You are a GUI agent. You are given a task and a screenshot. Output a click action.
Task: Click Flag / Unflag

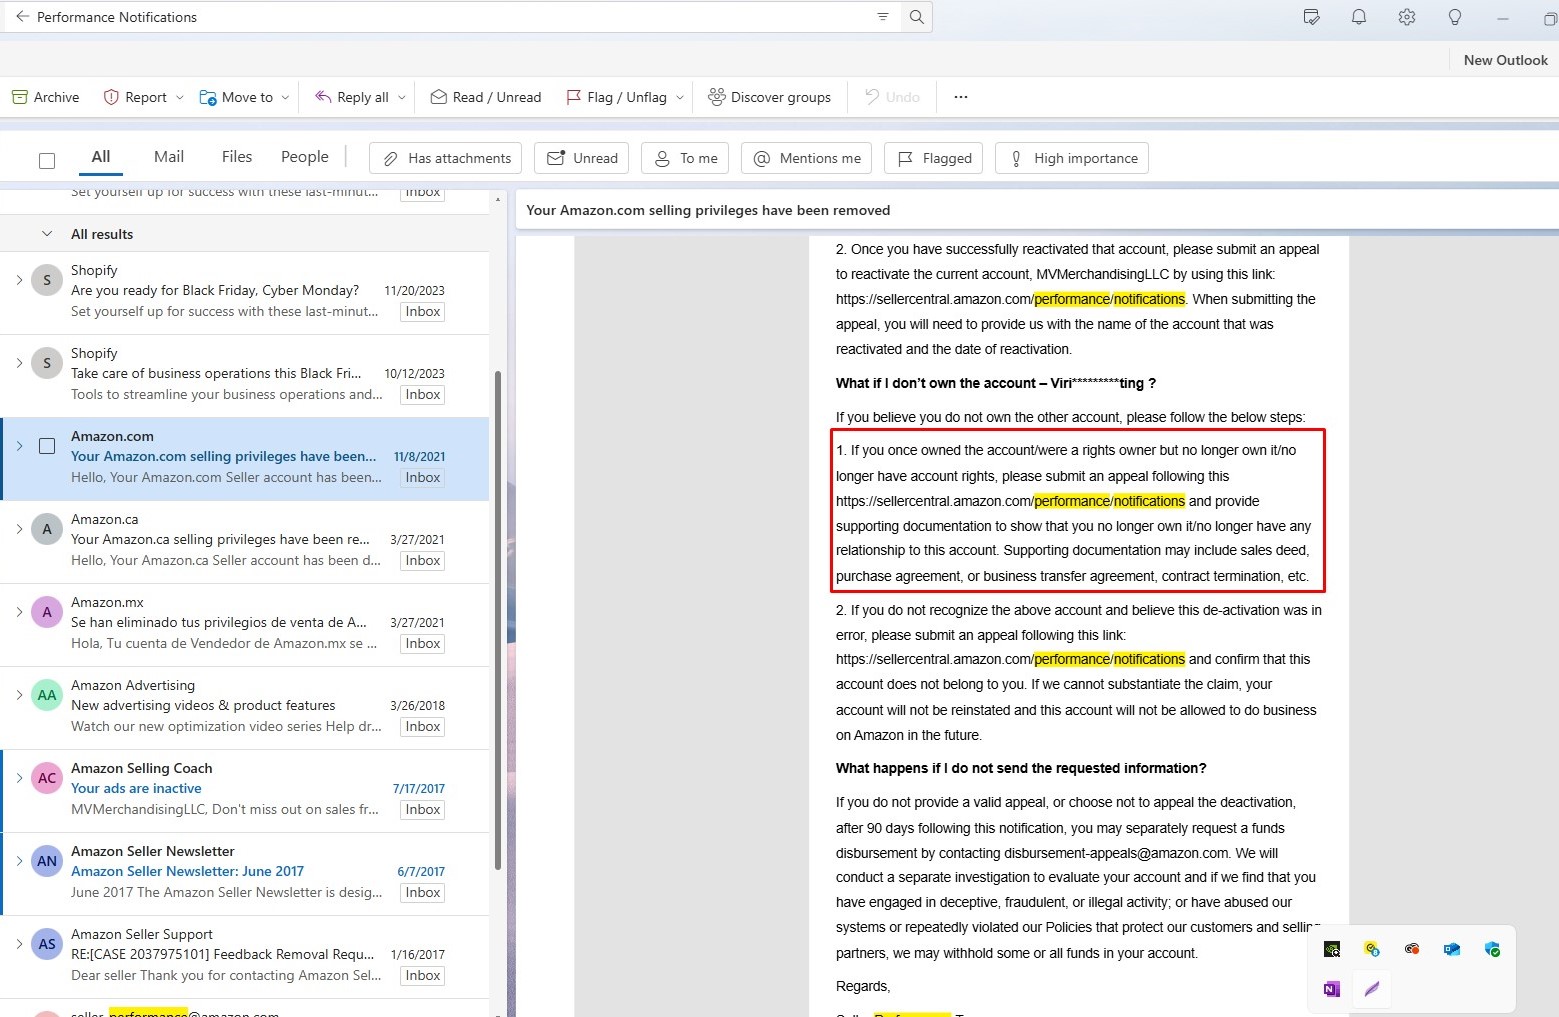pos(617,97)
